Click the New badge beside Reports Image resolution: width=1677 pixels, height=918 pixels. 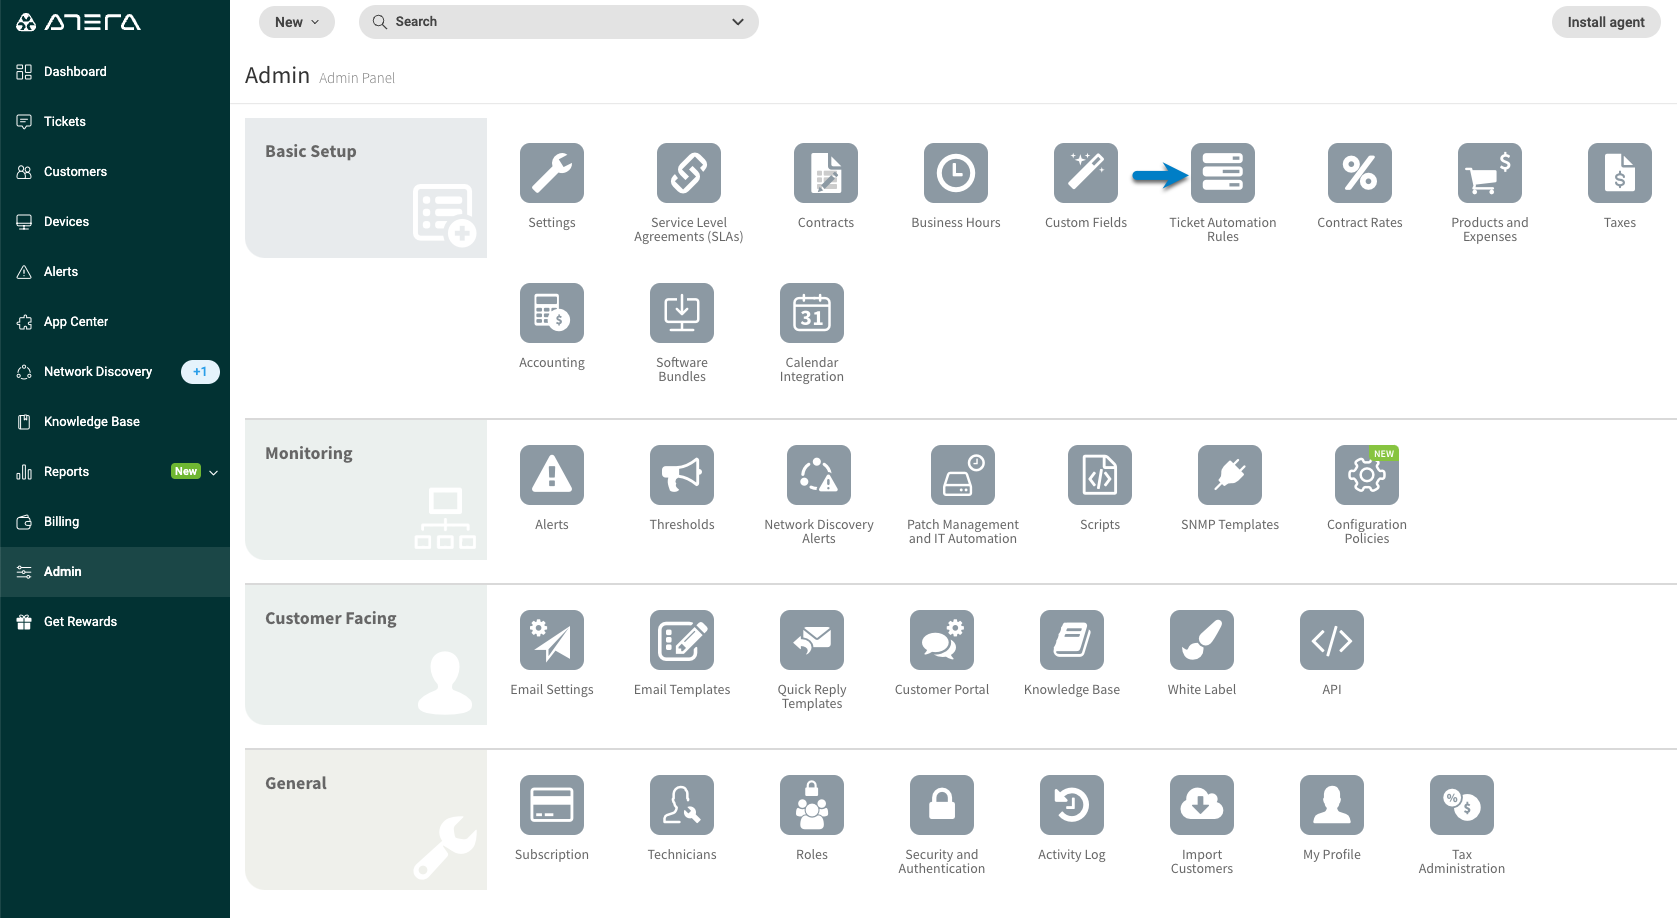pyautogui.click(x=186, y=472)
